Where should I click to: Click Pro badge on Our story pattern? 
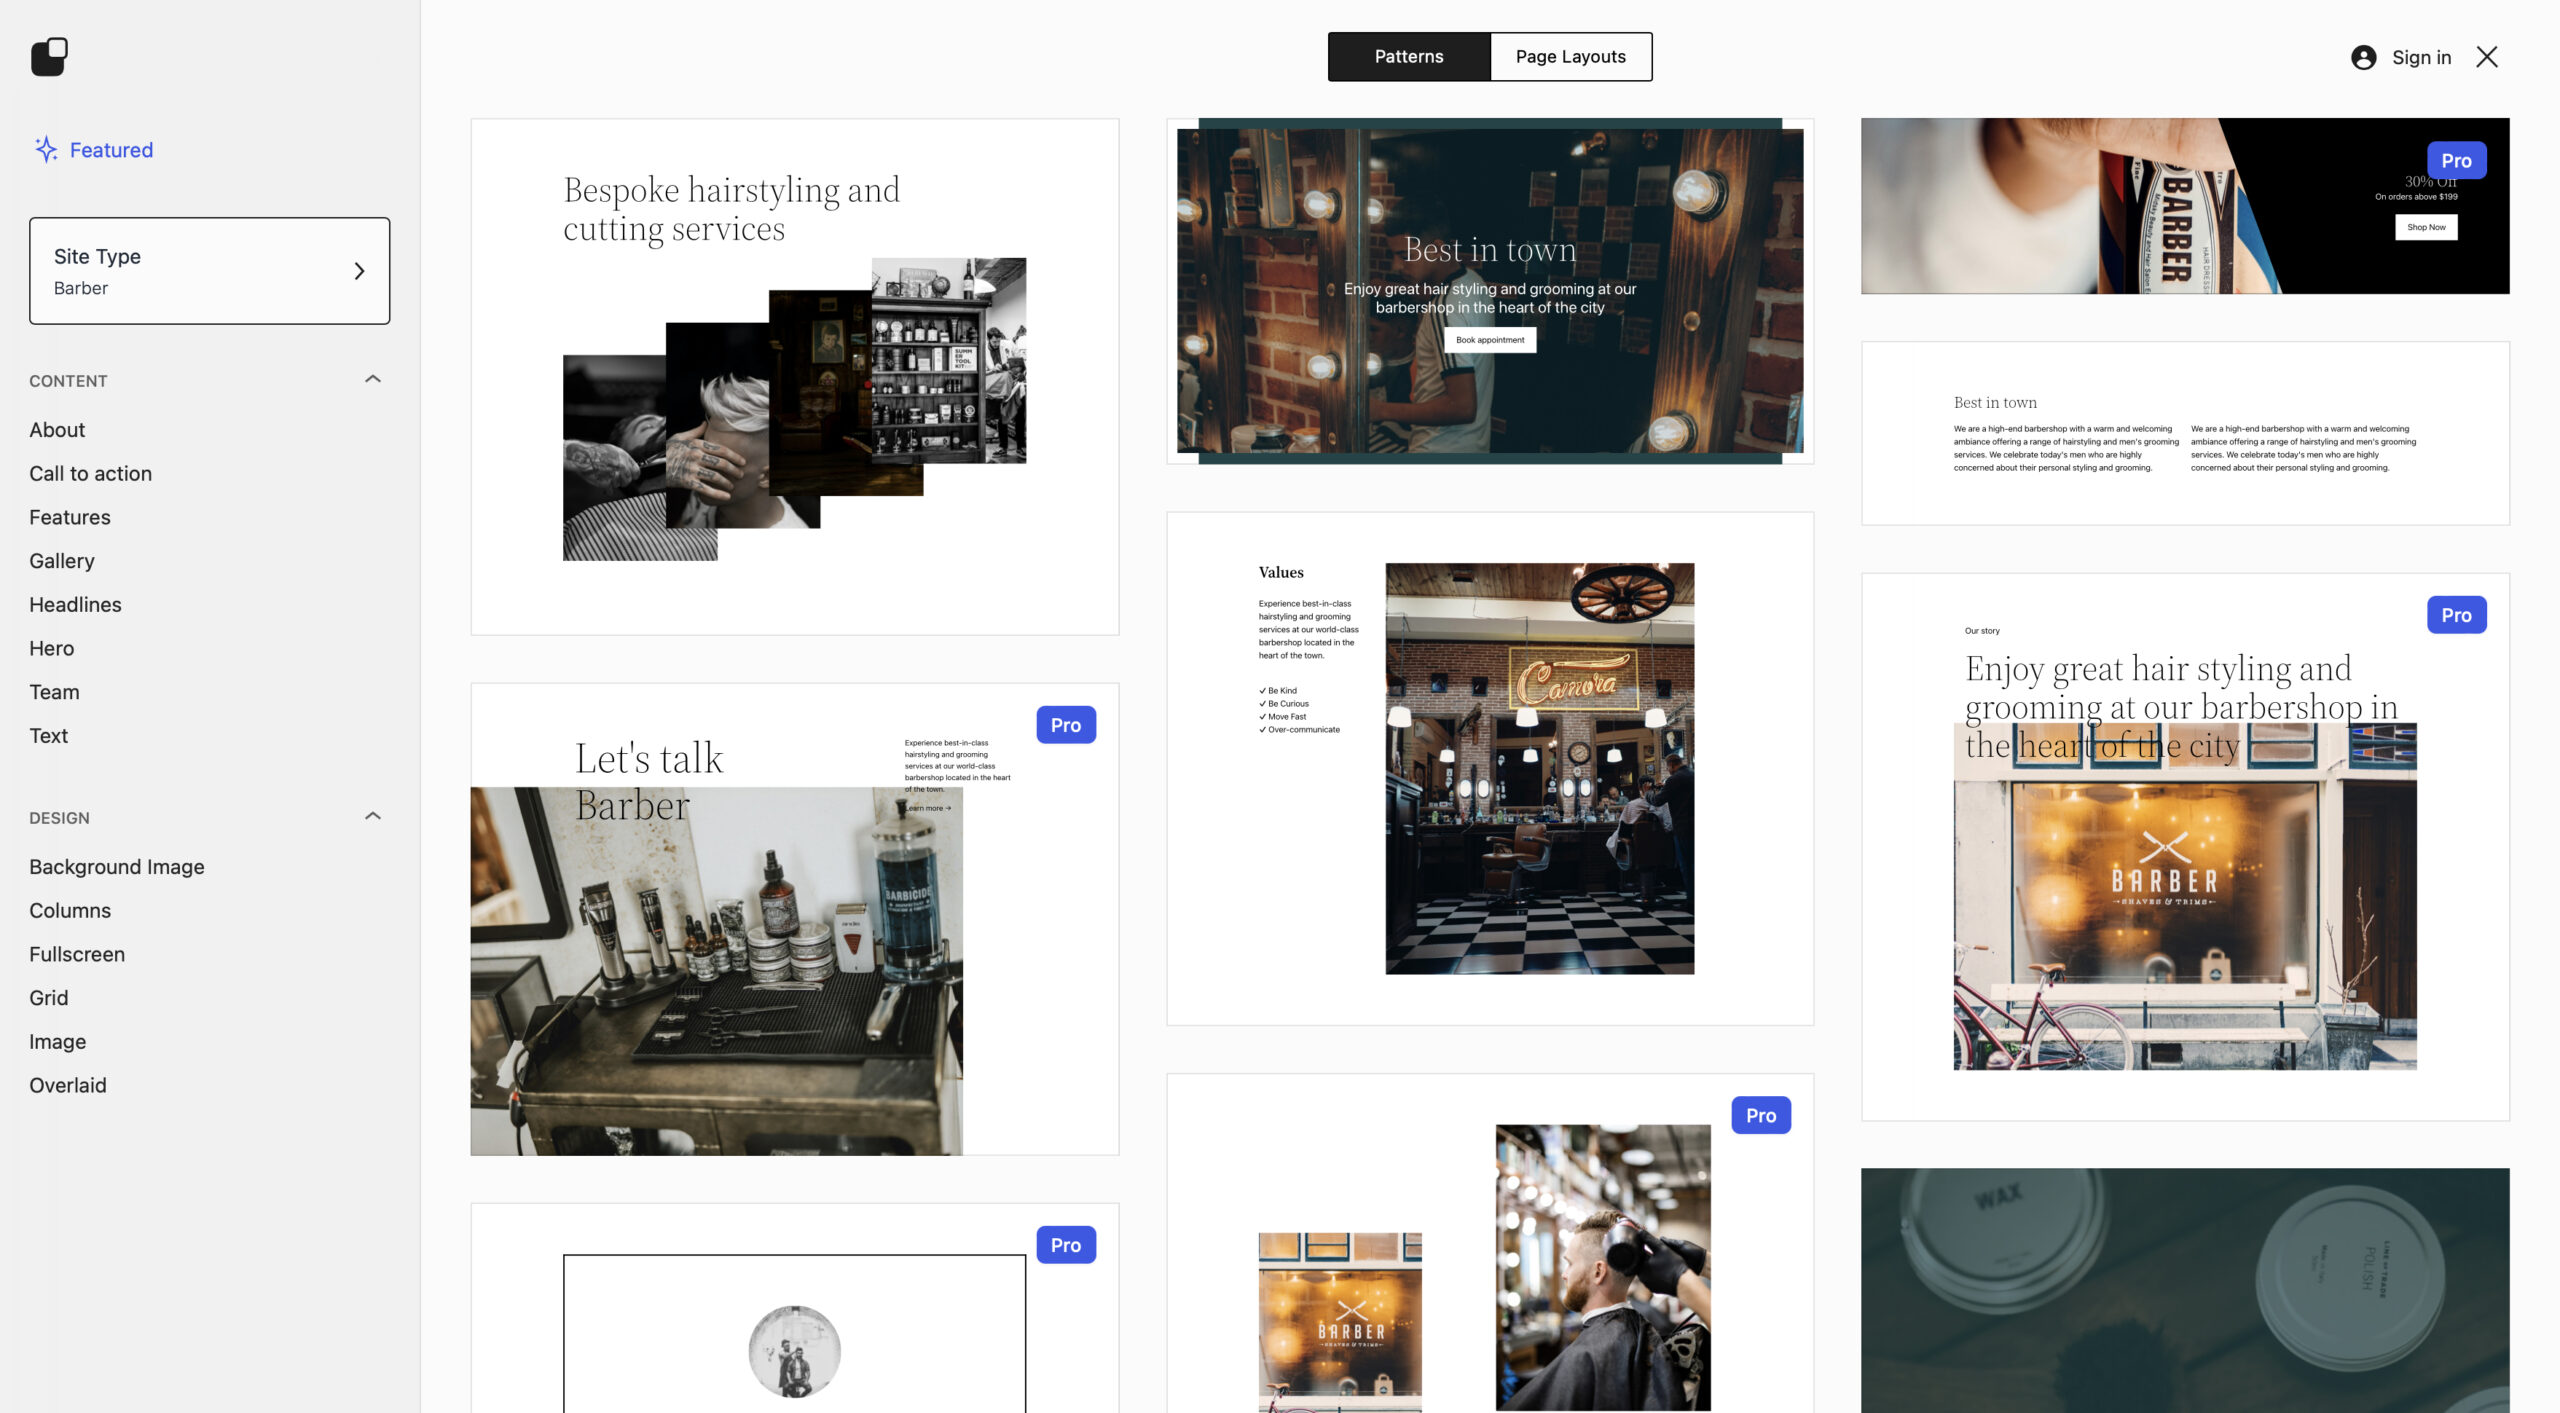click(2456, 615)
